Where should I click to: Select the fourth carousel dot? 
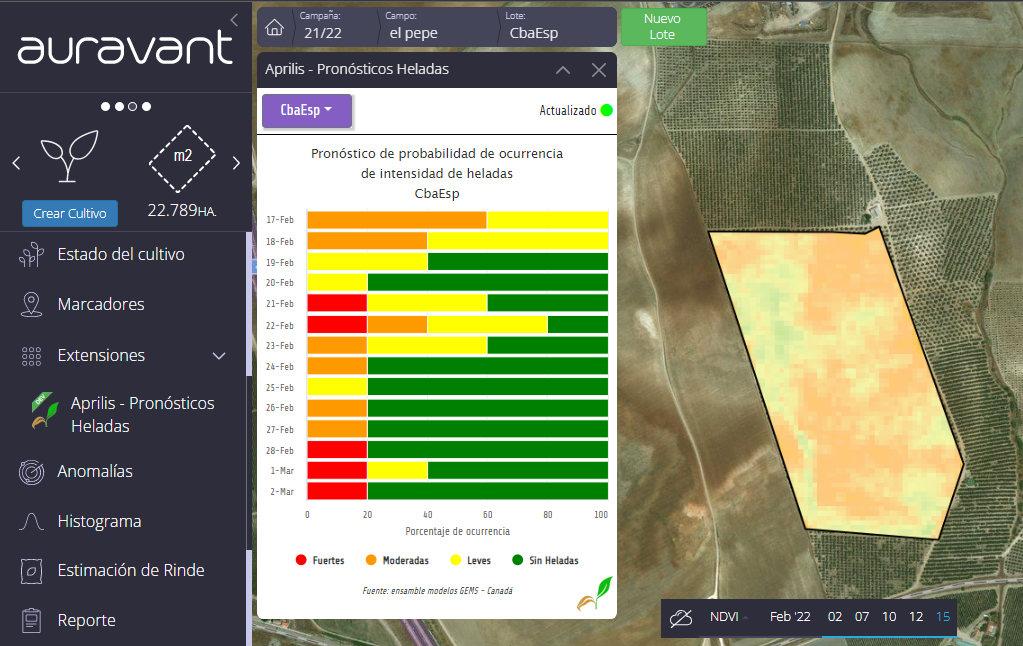point(147,106)
